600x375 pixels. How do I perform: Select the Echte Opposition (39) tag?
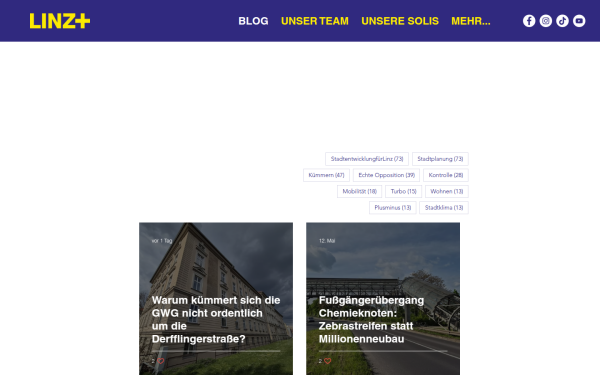click(386, 175)
